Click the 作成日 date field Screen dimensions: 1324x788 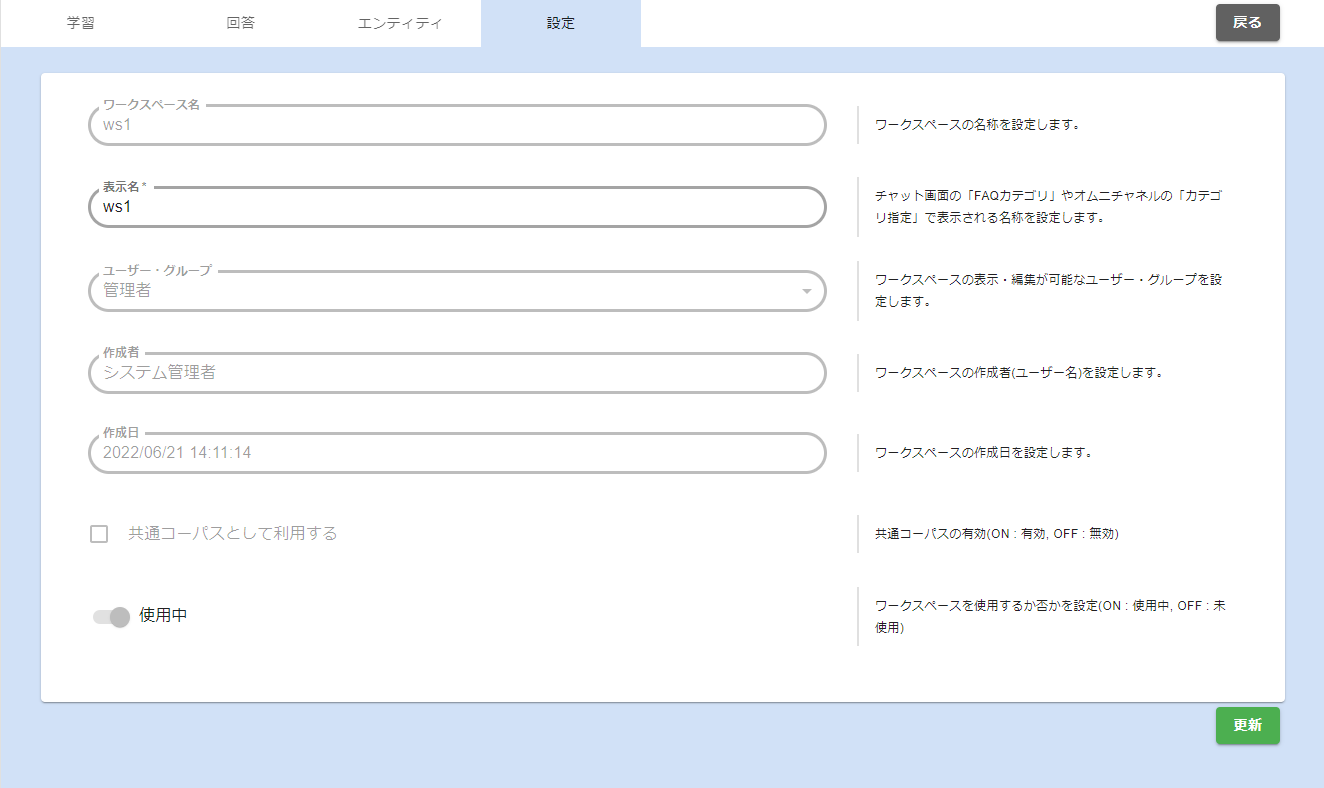[x=457, y=453]
